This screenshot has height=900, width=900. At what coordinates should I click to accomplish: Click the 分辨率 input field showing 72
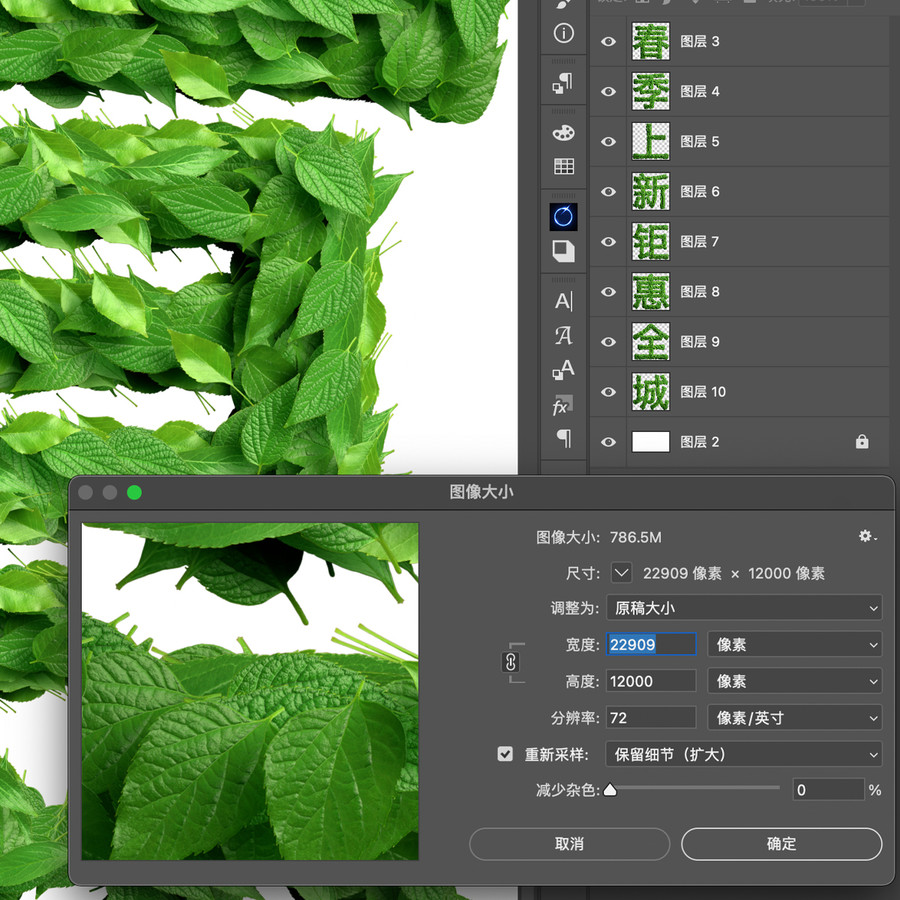pyautogui.click(x=651, y=717)
